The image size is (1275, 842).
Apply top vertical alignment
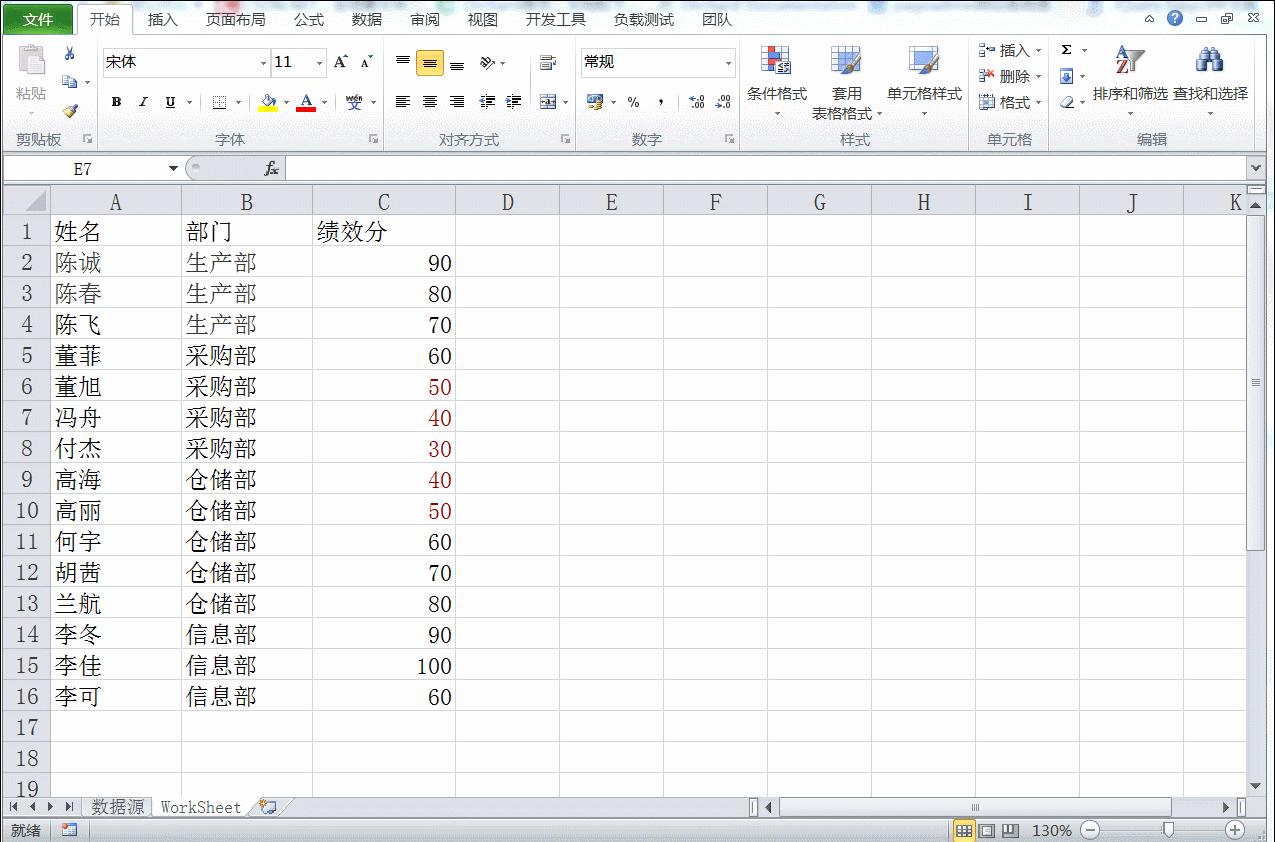click(403, 62)
